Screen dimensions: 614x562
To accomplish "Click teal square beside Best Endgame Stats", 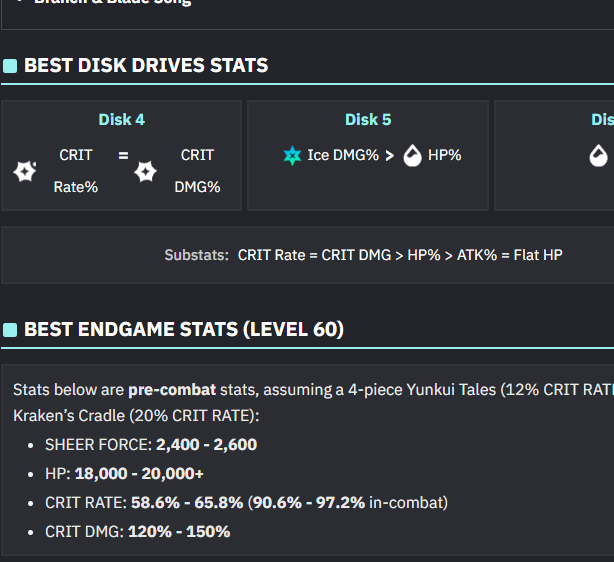I will [x=10, y=330].
